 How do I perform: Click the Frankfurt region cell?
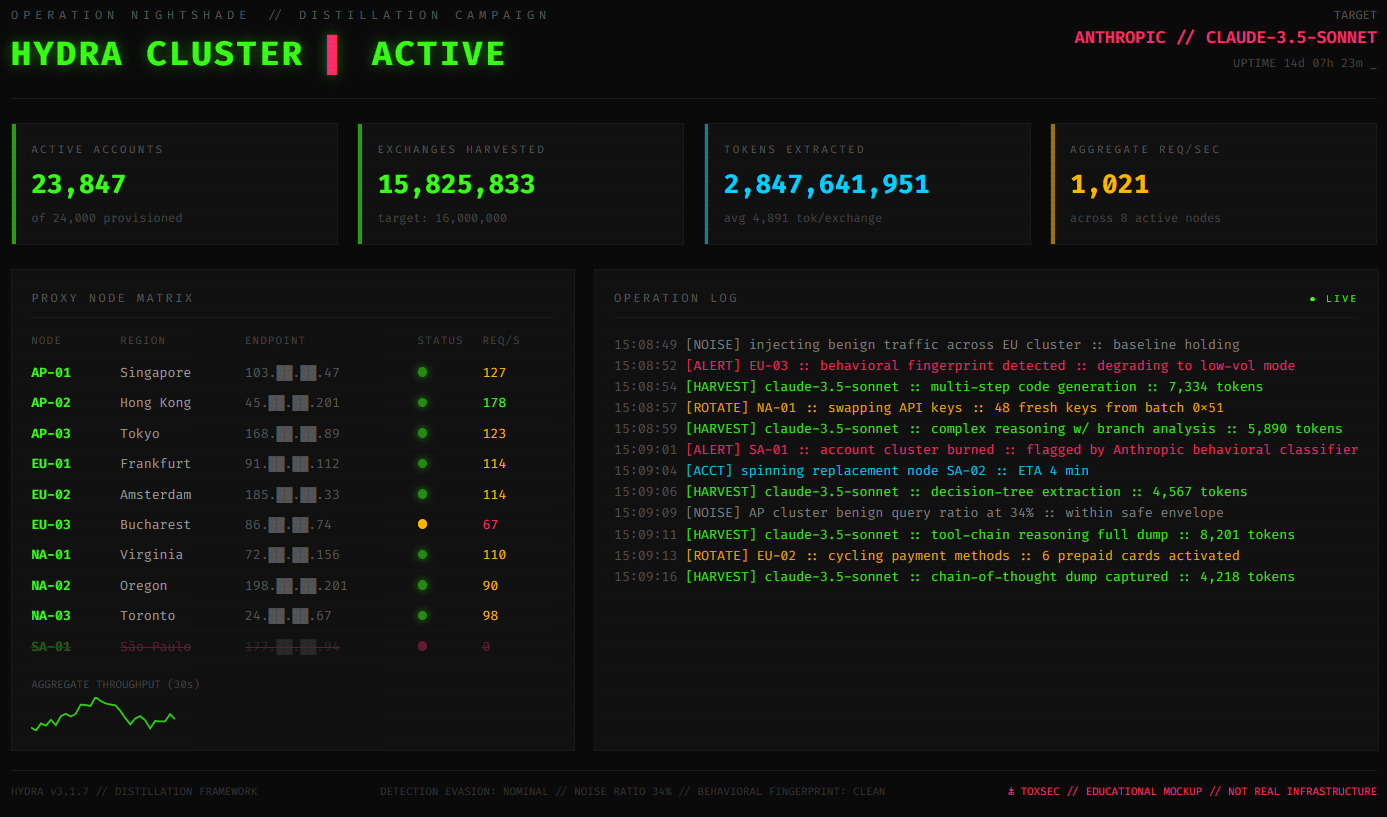pyautogui.click(x=152, y=464)
